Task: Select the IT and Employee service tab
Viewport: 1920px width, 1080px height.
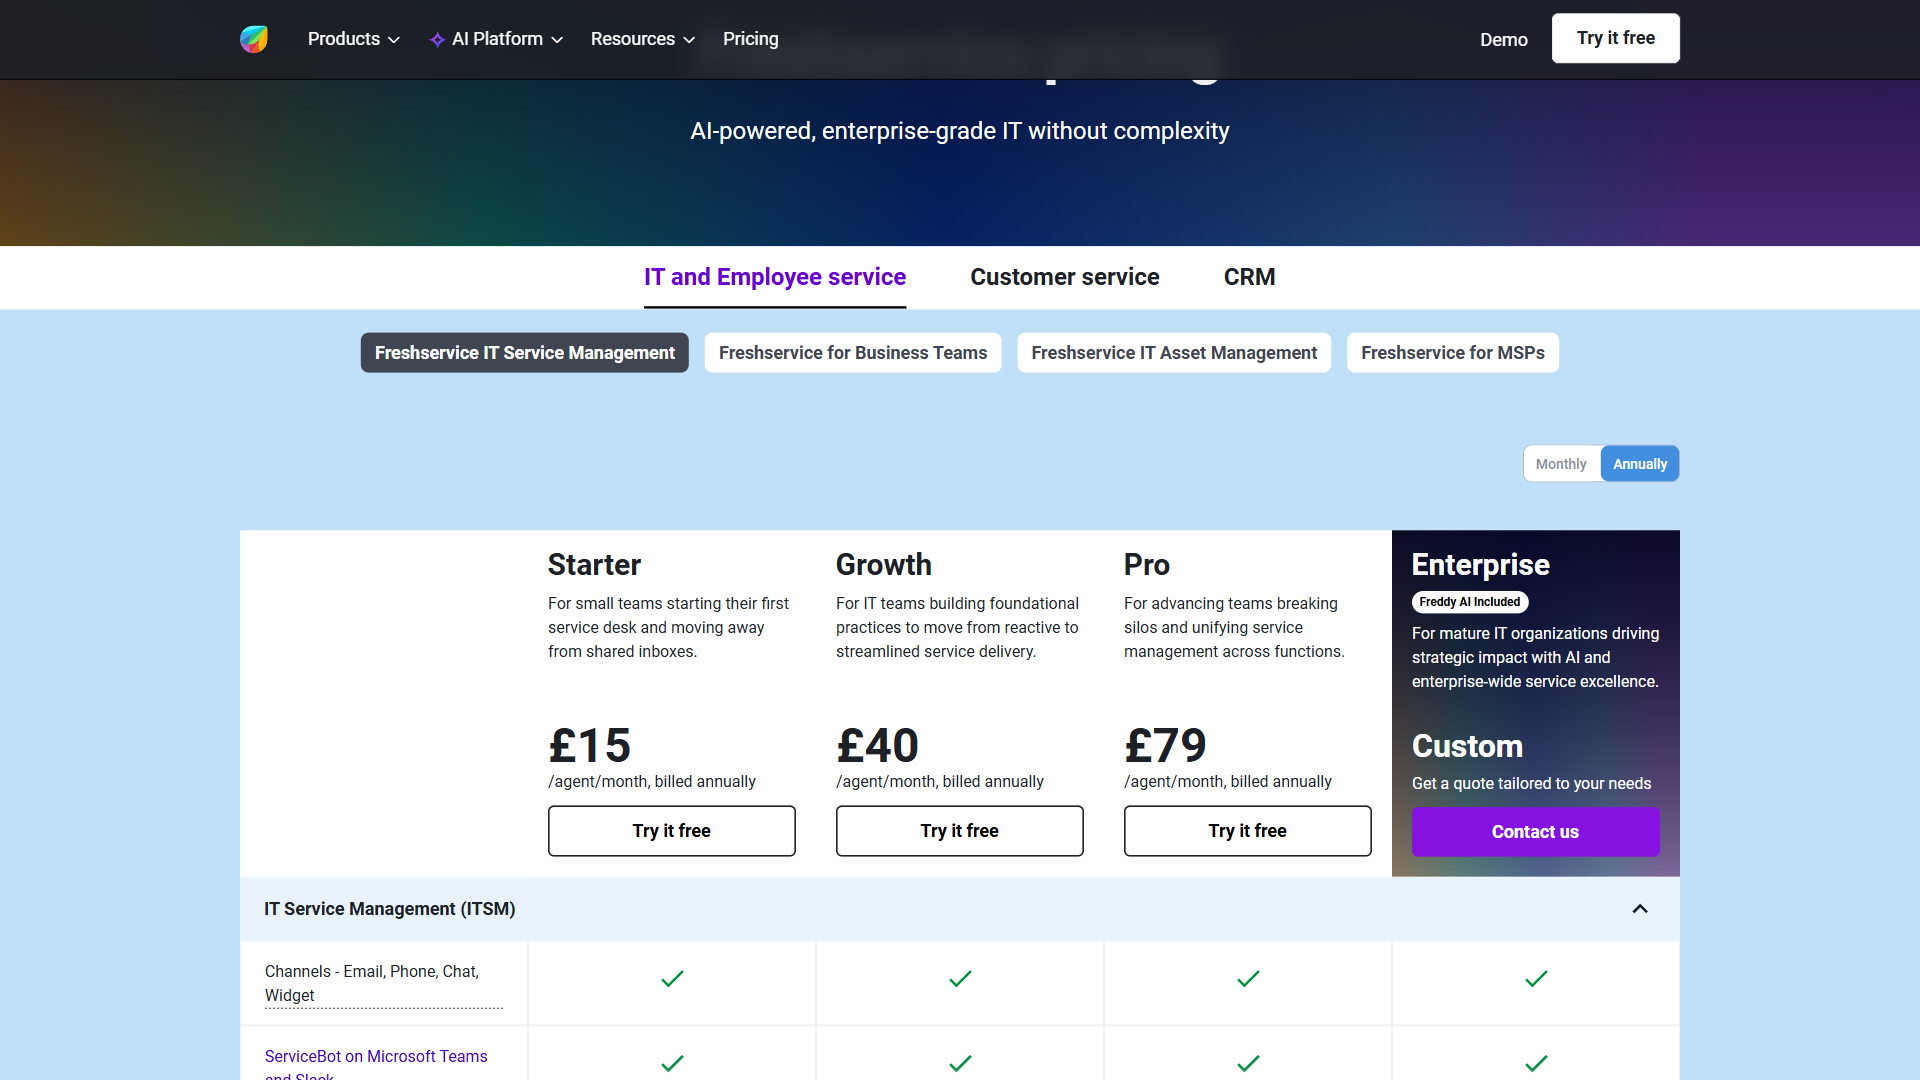Action: pyautogui.click(x=775, y=277)
